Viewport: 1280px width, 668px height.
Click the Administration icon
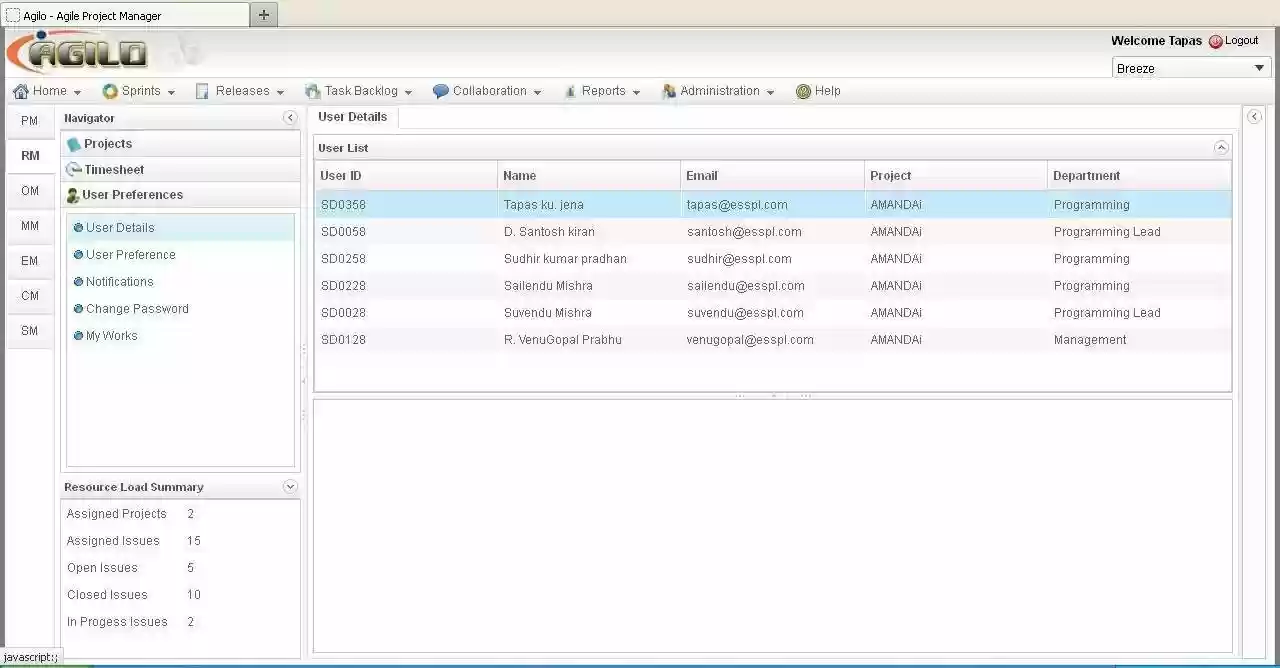668,90
